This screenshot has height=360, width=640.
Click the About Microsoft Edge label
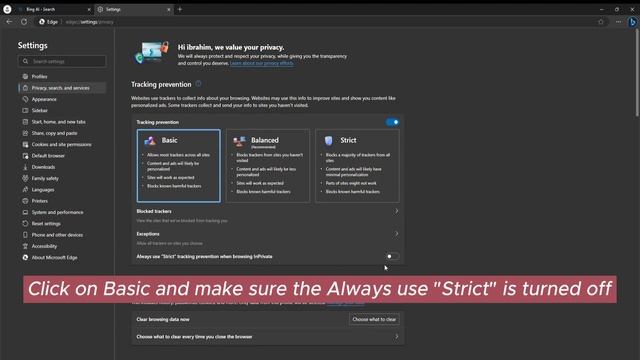(x=54, y=258)
